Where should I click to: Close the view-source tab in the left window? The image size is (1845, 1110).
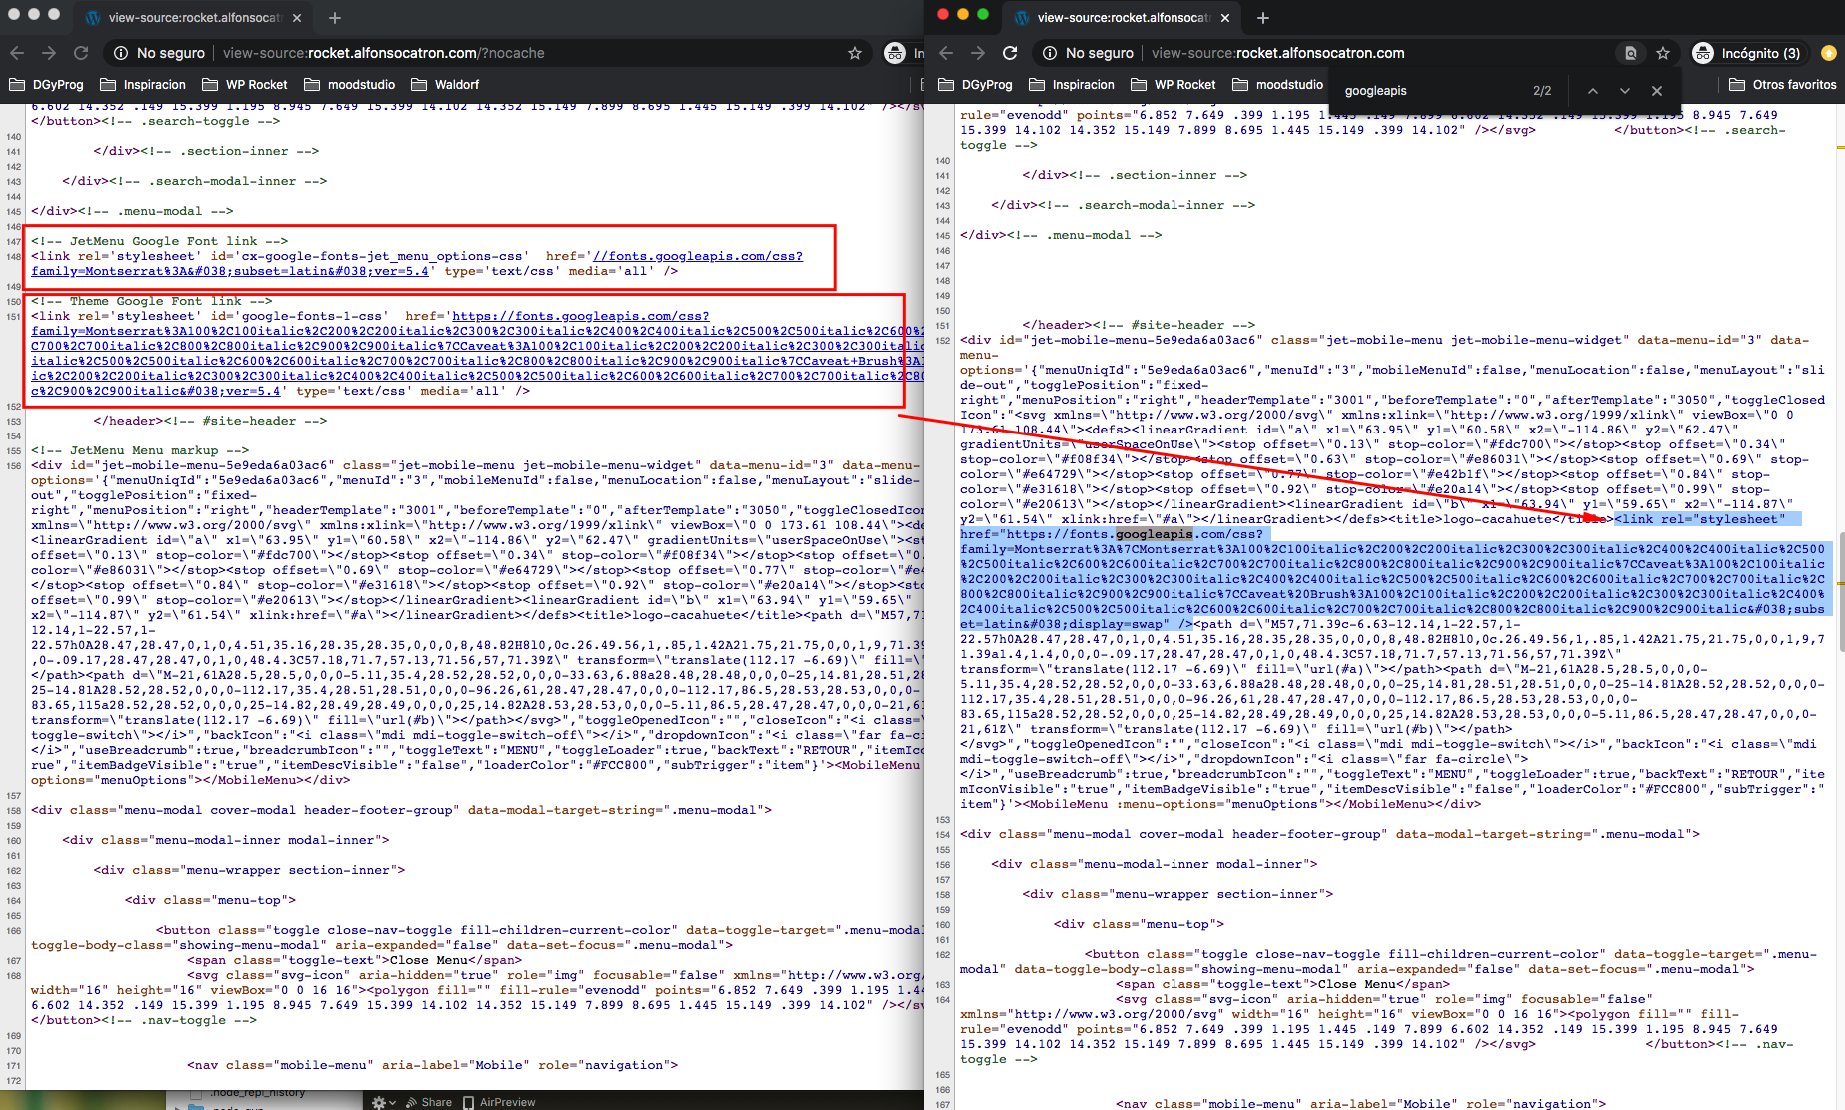click(298, 18)
